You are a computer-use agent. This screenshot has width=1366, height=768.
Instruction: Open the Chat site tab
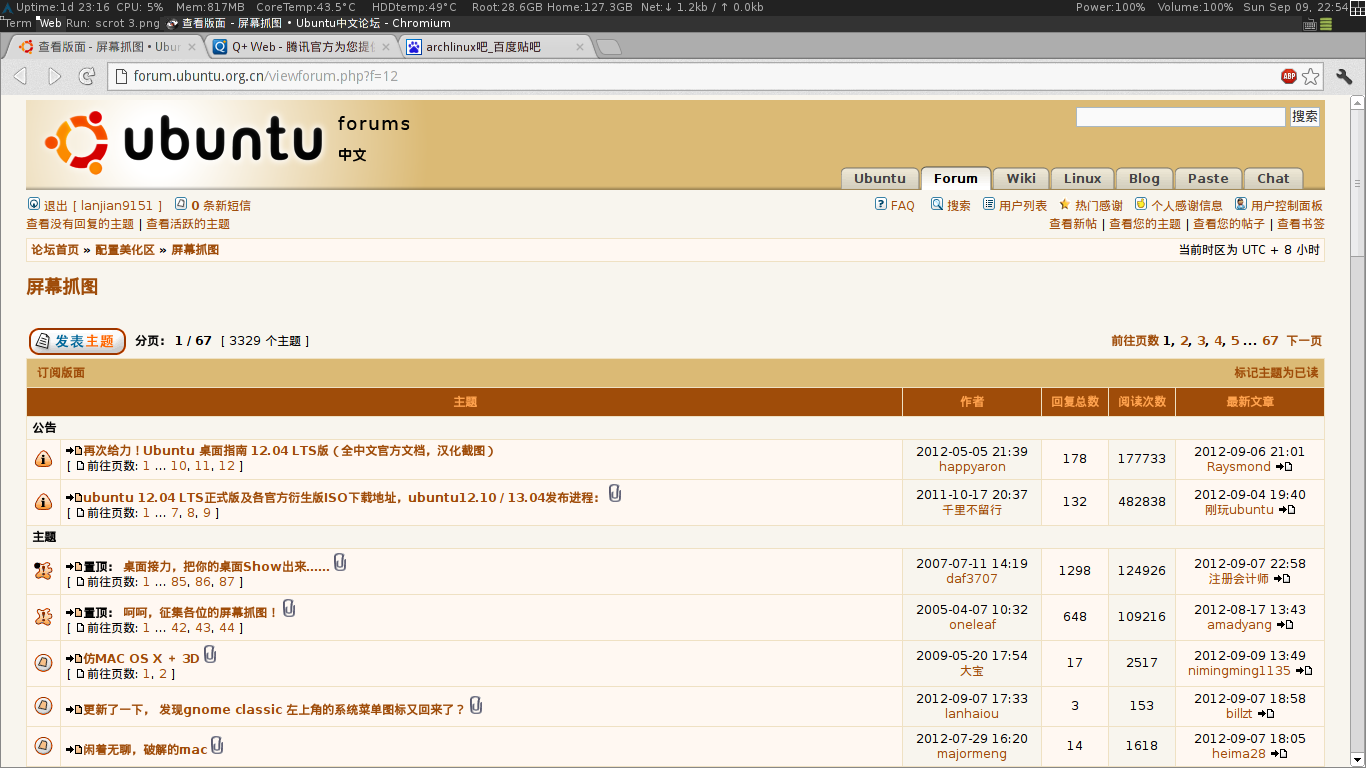tap(1273, 179)
